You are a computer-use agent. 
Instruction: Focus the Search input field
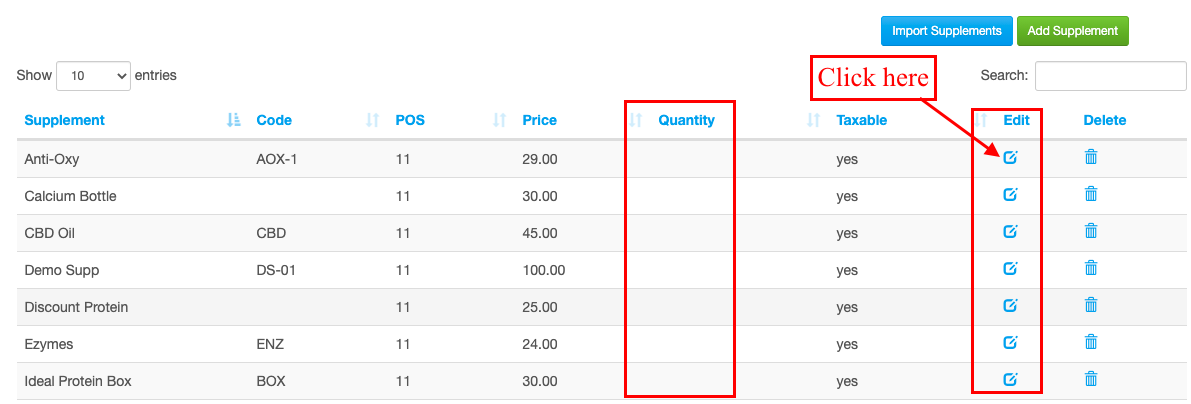click(1110, 76)
